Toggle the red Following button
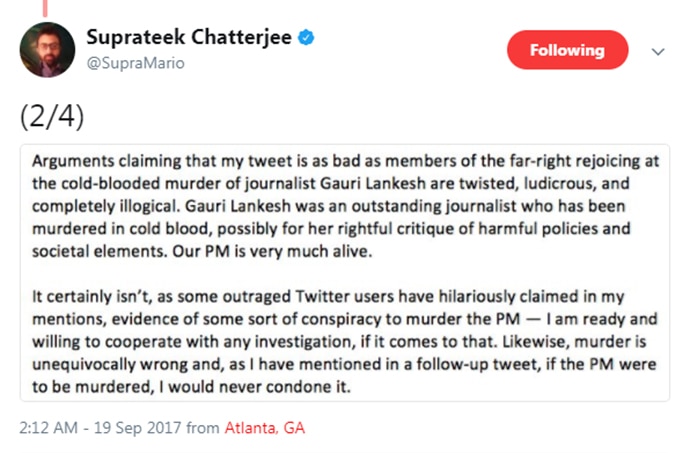 click(567, 50)
